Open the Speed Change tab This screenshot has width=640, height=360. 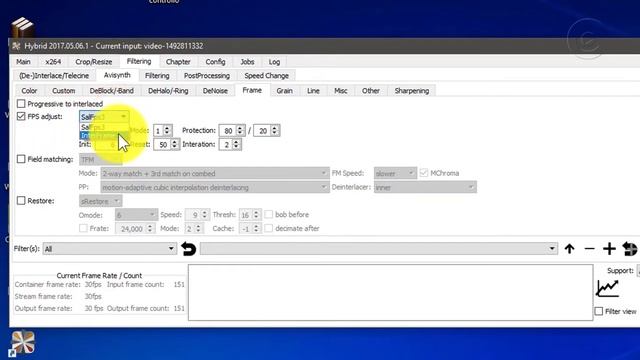(267, 76)
